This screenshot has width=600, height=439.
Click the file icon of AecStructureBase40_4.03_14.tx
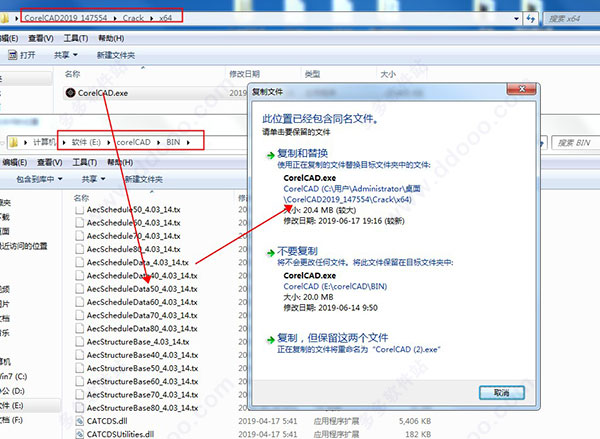pyautogui.click(x=80, y=355)
